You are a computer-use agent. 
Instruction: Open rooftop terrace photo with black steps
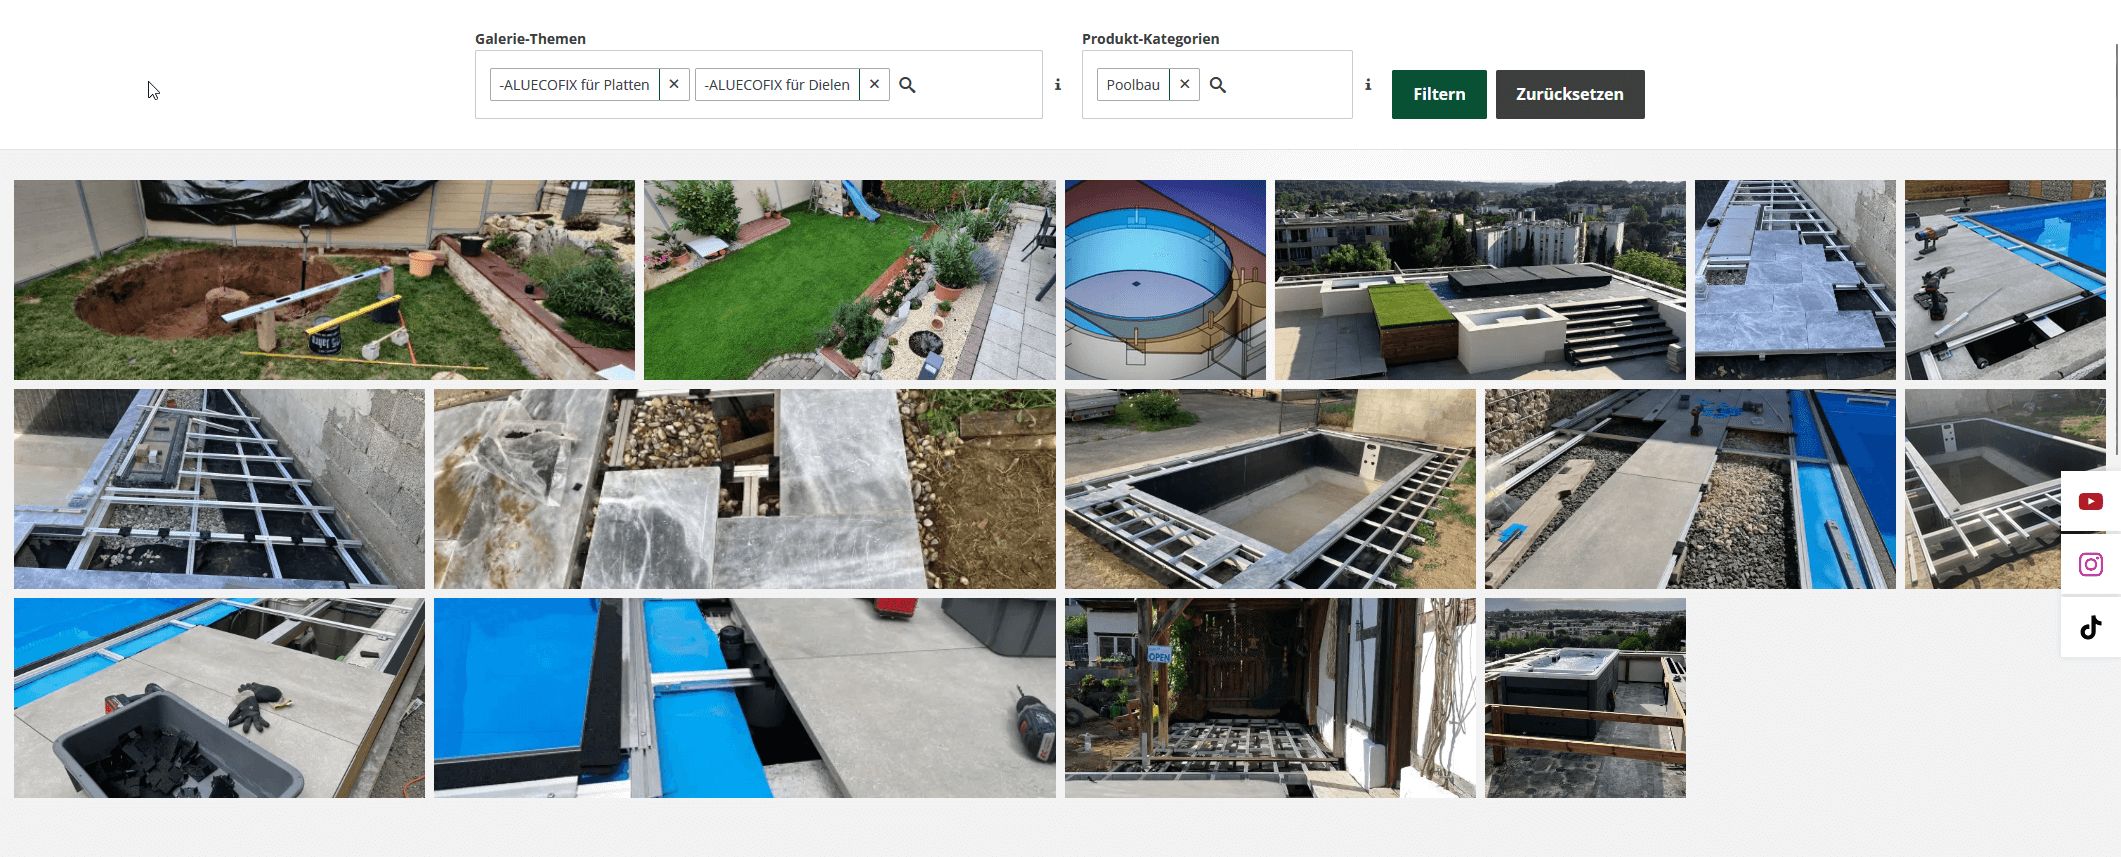[1480, 280]
